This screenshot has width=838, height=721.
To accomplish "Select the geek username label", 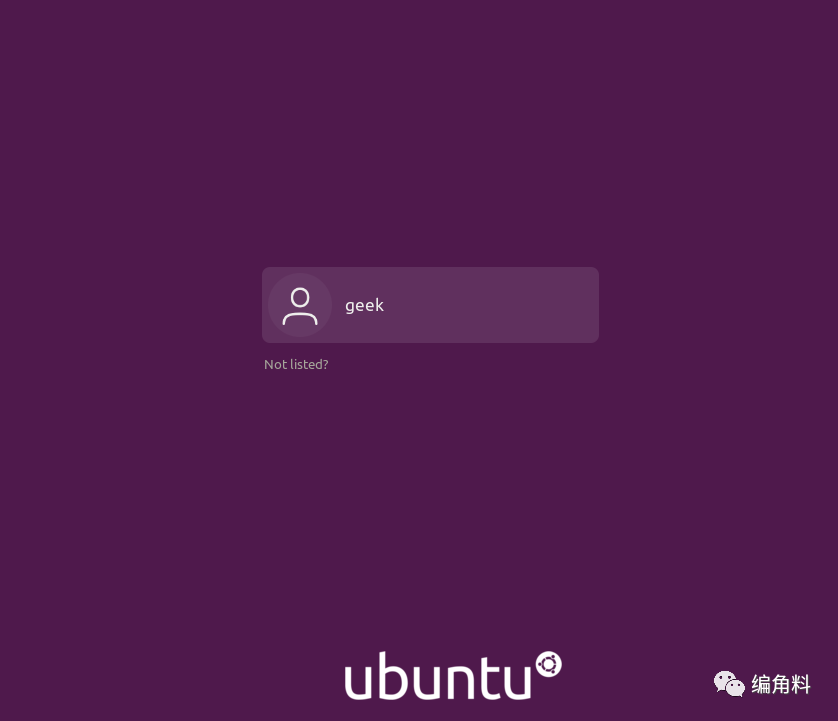I will tap(364, 305).
